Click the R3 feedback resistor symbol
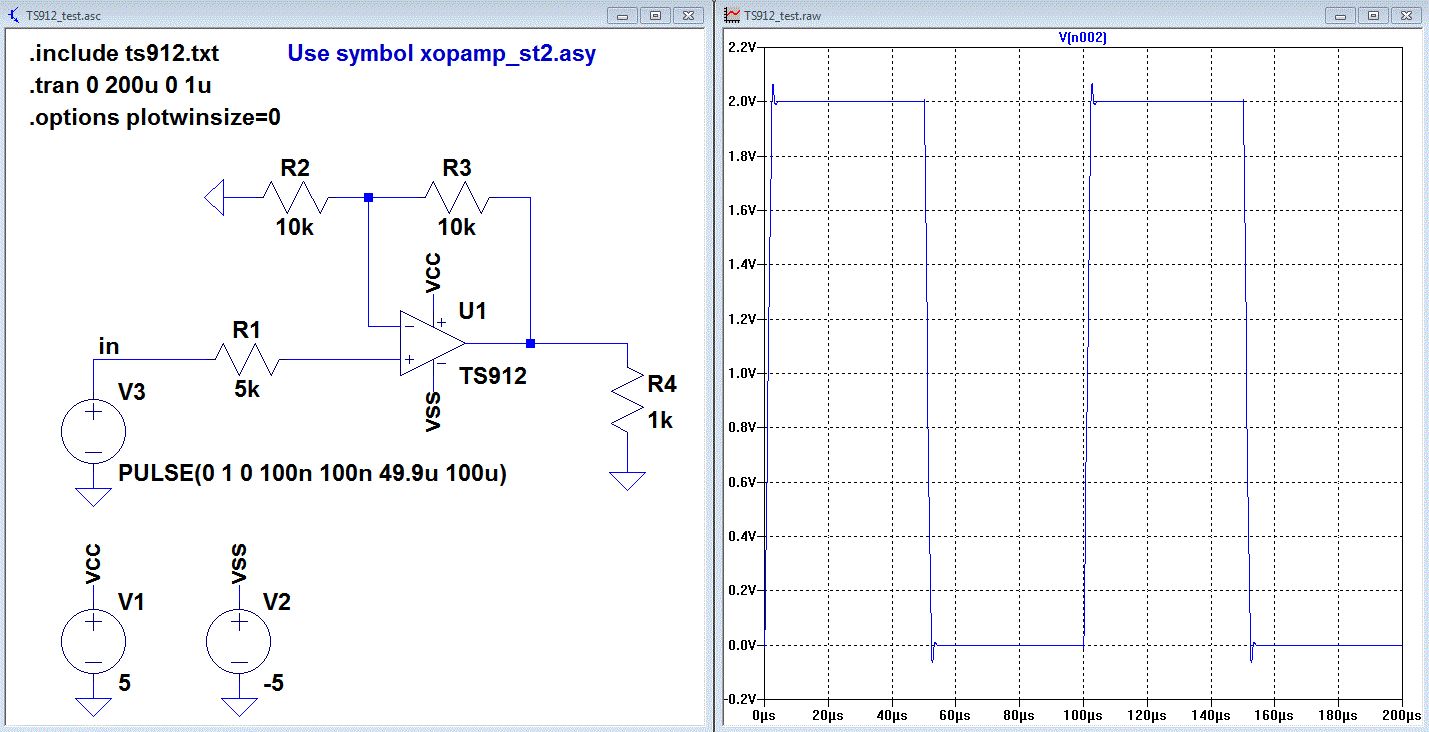Screen dimensions: 1429x732 click(457, 198)
